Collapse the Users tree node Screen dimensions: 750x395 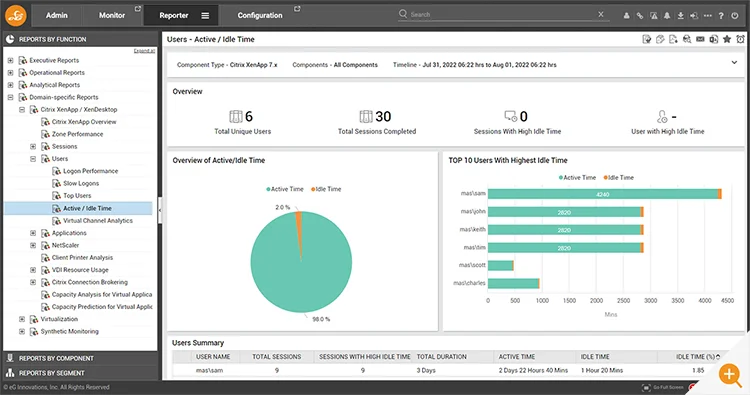click(x=33, y=159)
